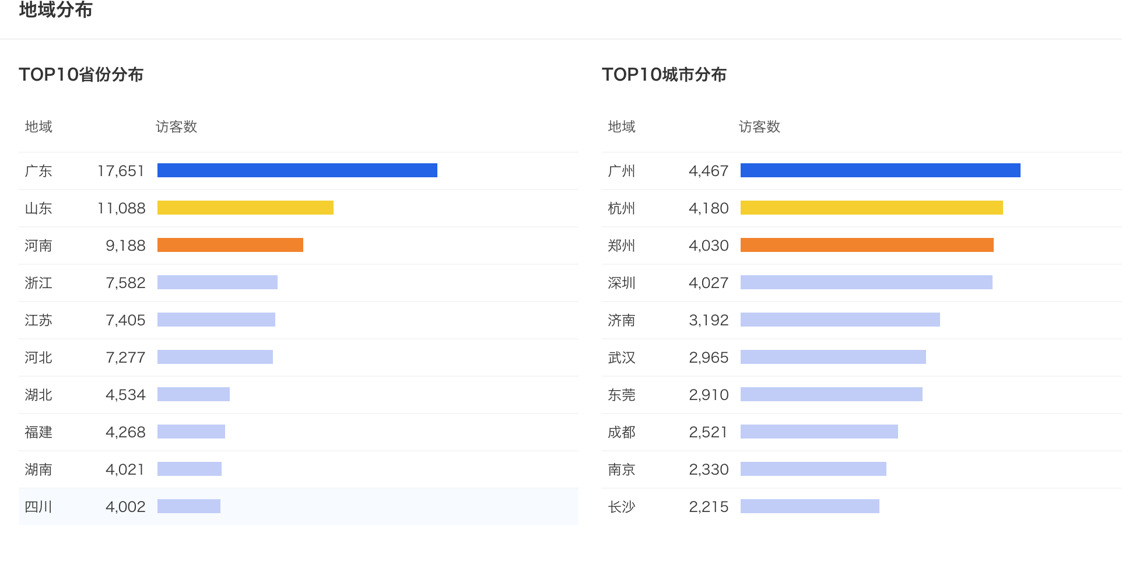The width and height of the screenshot is (1122, 568).
Task: Select the 东莞 city label
Action: [x=621, y=395]
